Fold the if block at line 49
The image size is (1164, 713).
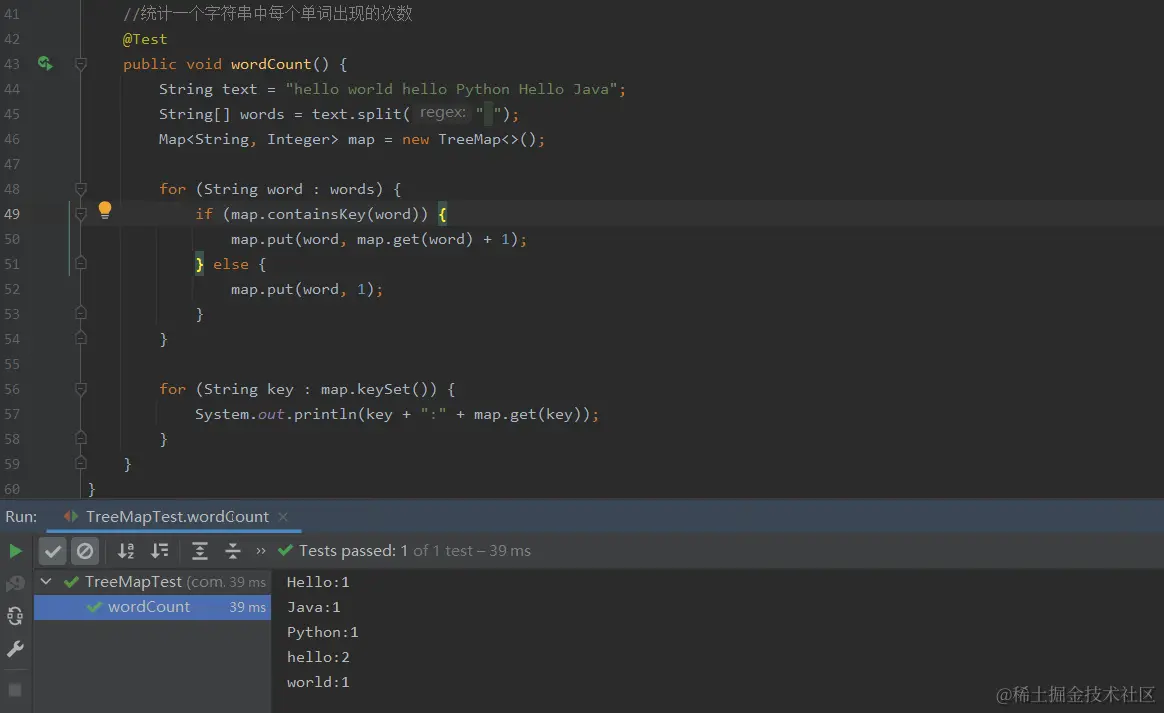tap(81, 214)
